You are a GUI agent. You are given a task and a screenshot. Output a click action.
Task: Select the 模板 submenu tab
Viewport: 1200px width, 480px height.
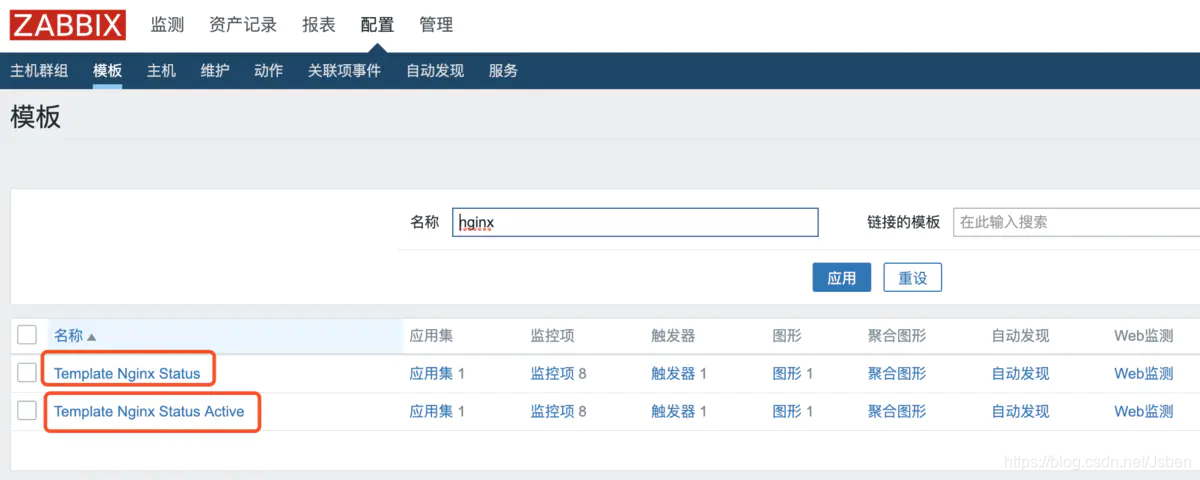tap(107, 71)
